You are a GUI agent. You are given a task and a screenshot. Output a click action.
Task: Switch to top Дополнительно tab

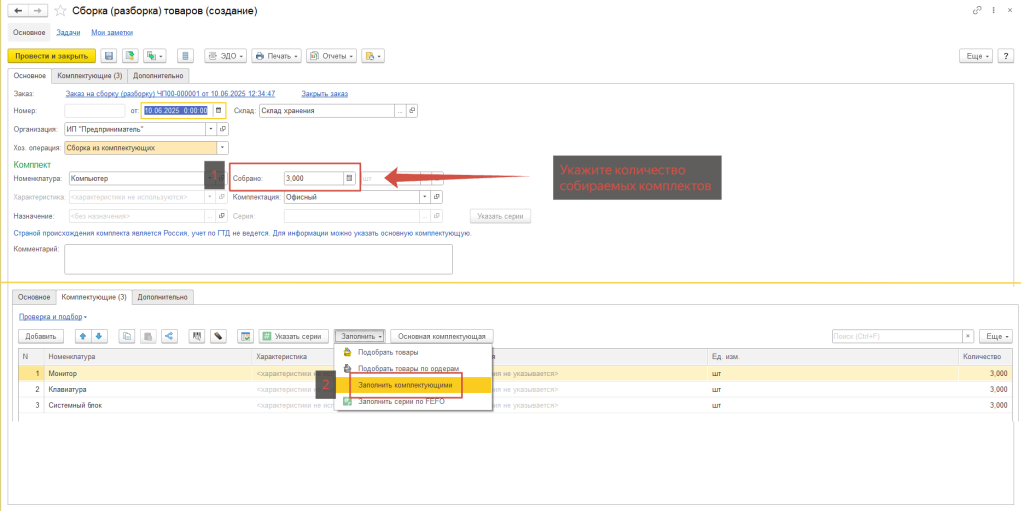(x=160, y=75)
